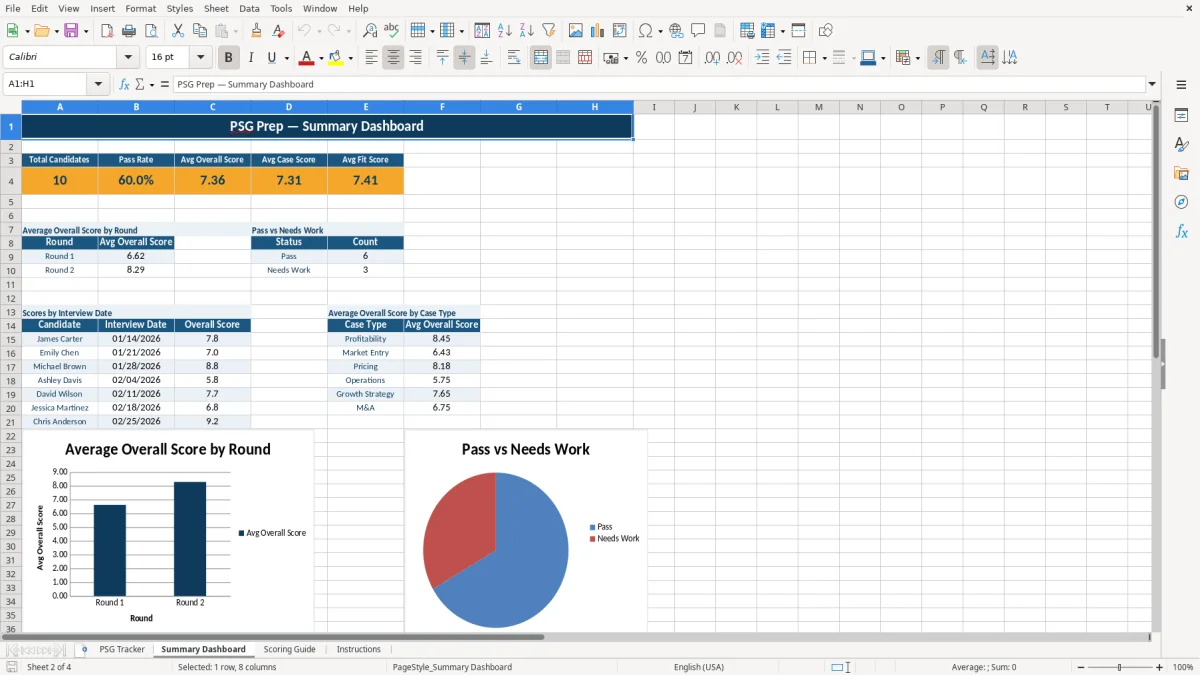Image resolution: width=1200 pixels, height=675 pixels.
Task: Toggle right-to-left text direction
Action: point(960,58)
